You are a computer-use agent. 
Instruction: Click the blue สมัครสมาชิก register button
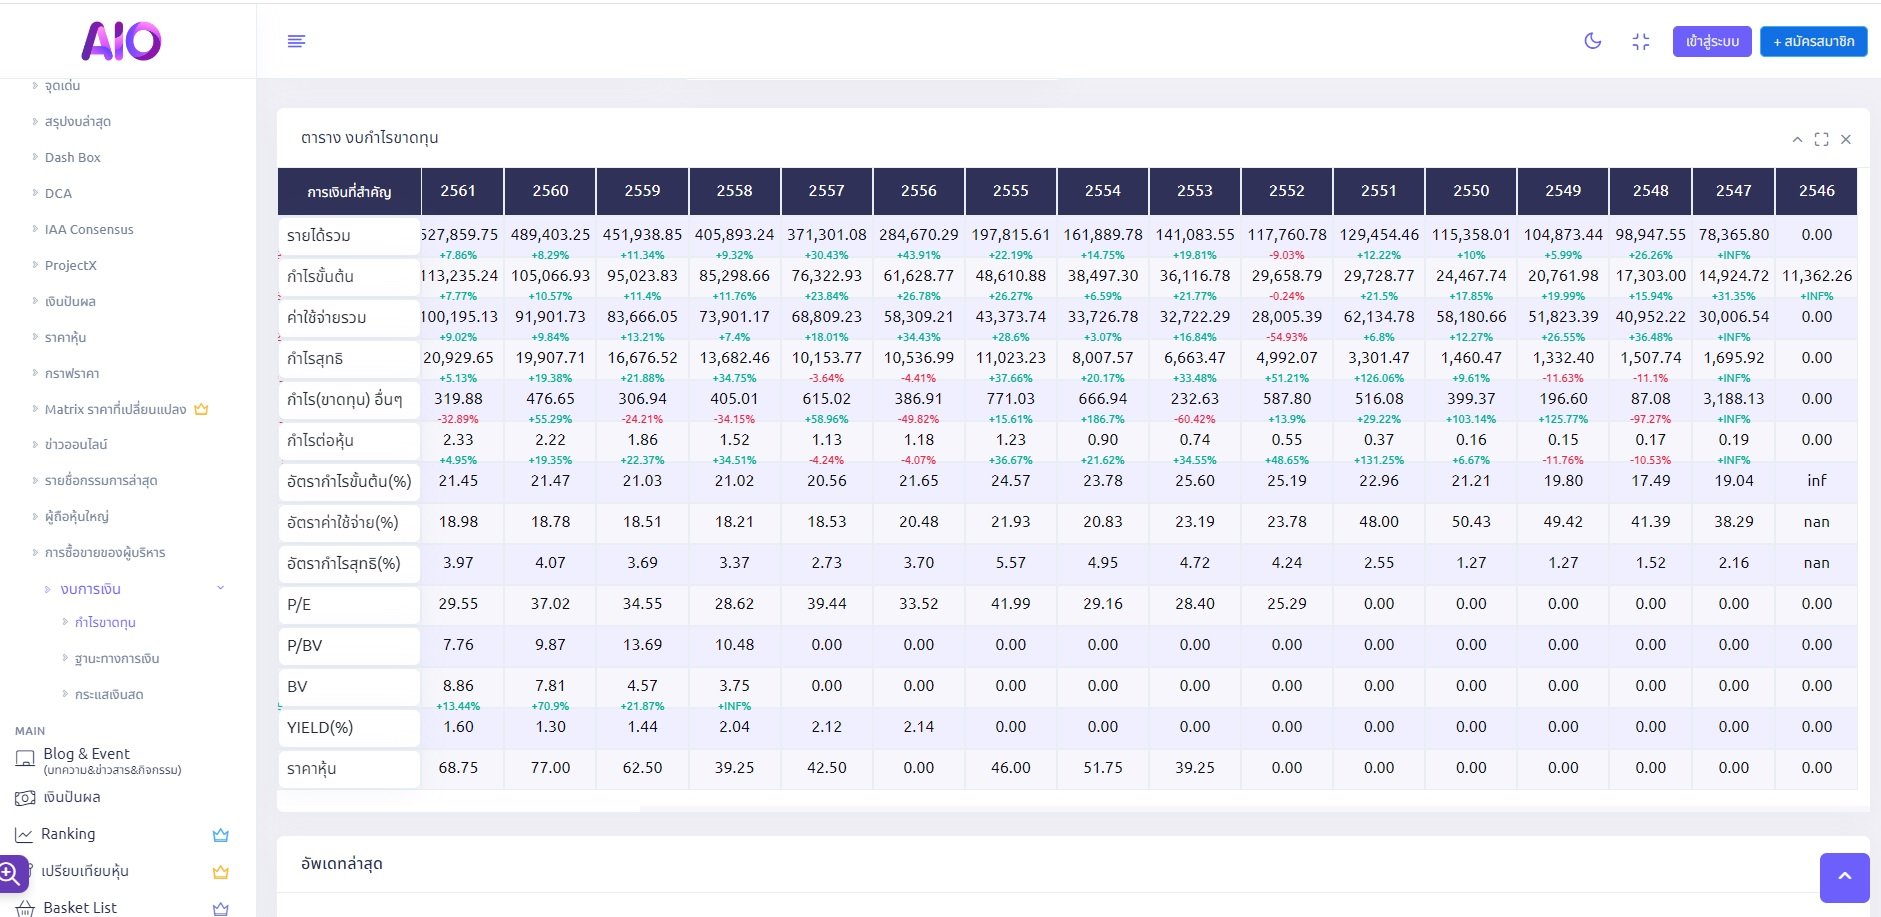(x=1814, y=41)
